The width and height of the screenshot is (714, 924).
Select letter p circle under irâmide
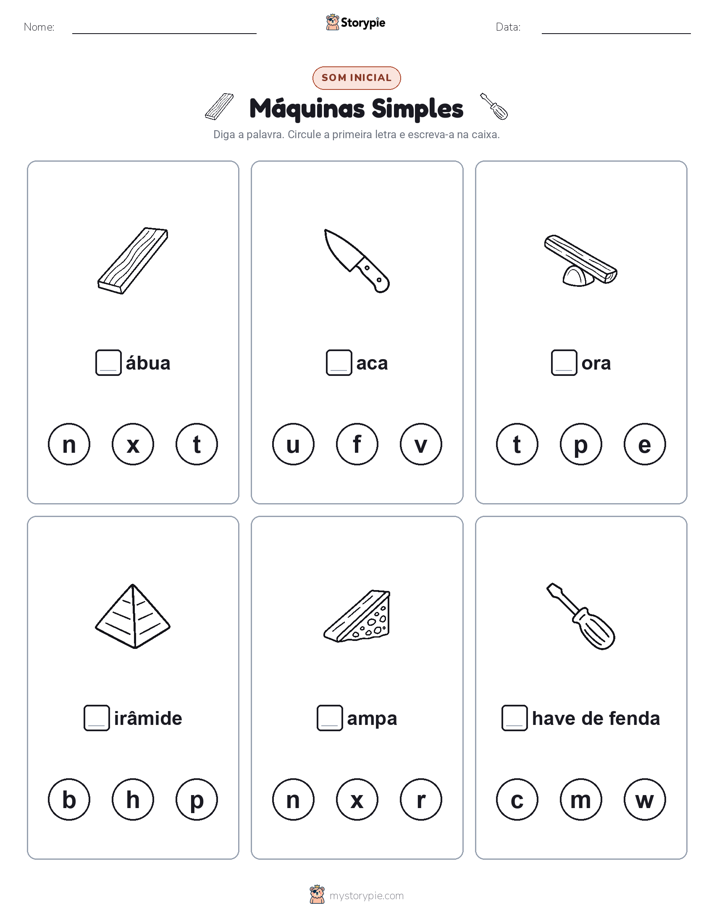[x=197, y=800]
